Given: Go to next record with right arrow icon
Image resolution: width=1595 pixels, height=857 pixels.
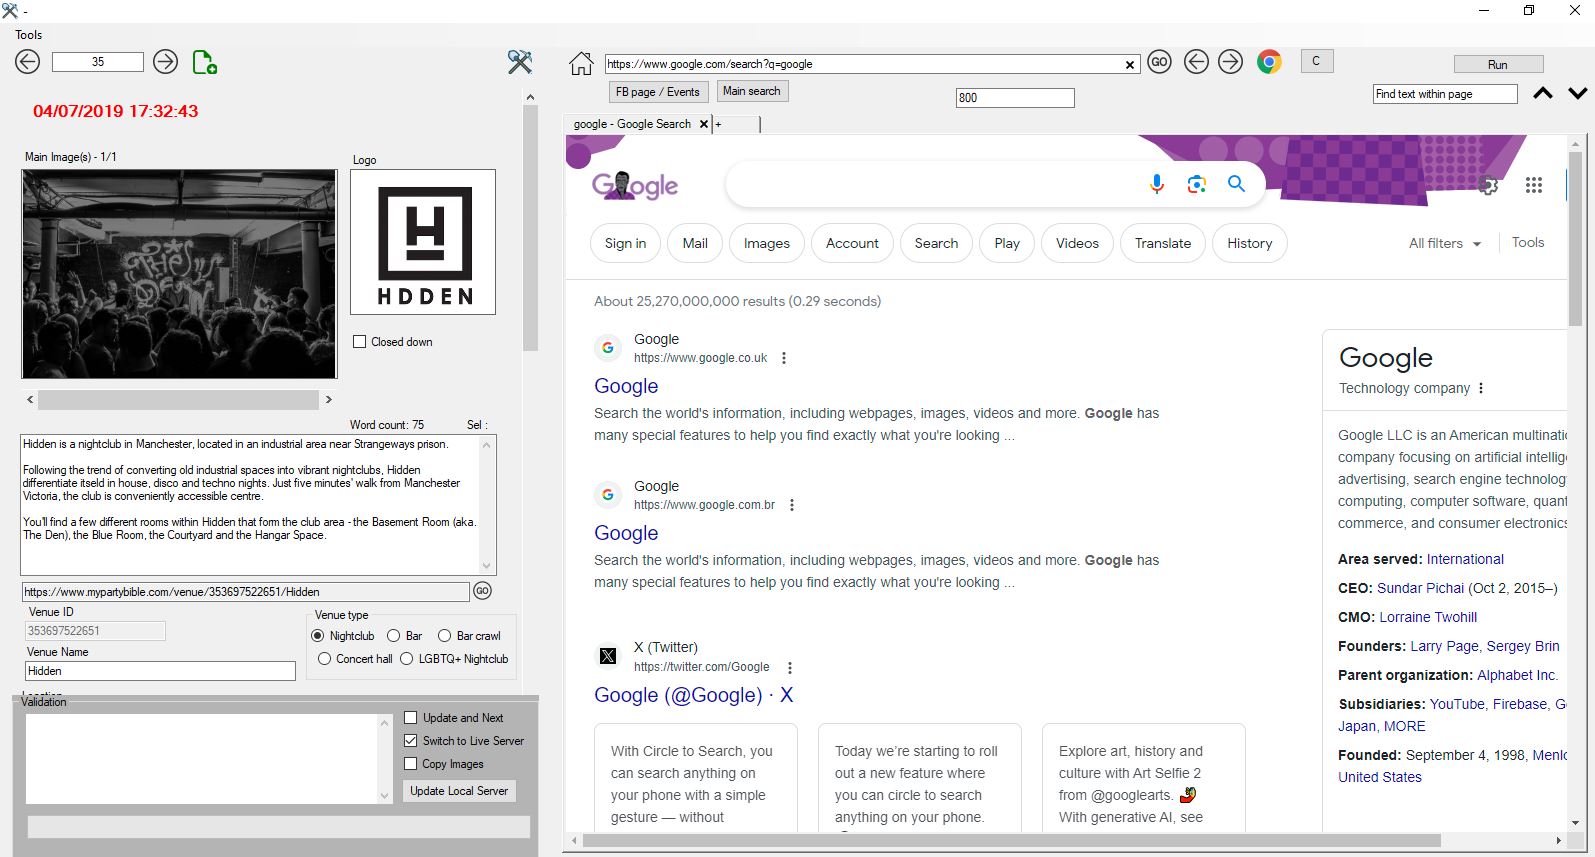Looking at the screenshot, I should pyautogui.click(x=166, y=62).
